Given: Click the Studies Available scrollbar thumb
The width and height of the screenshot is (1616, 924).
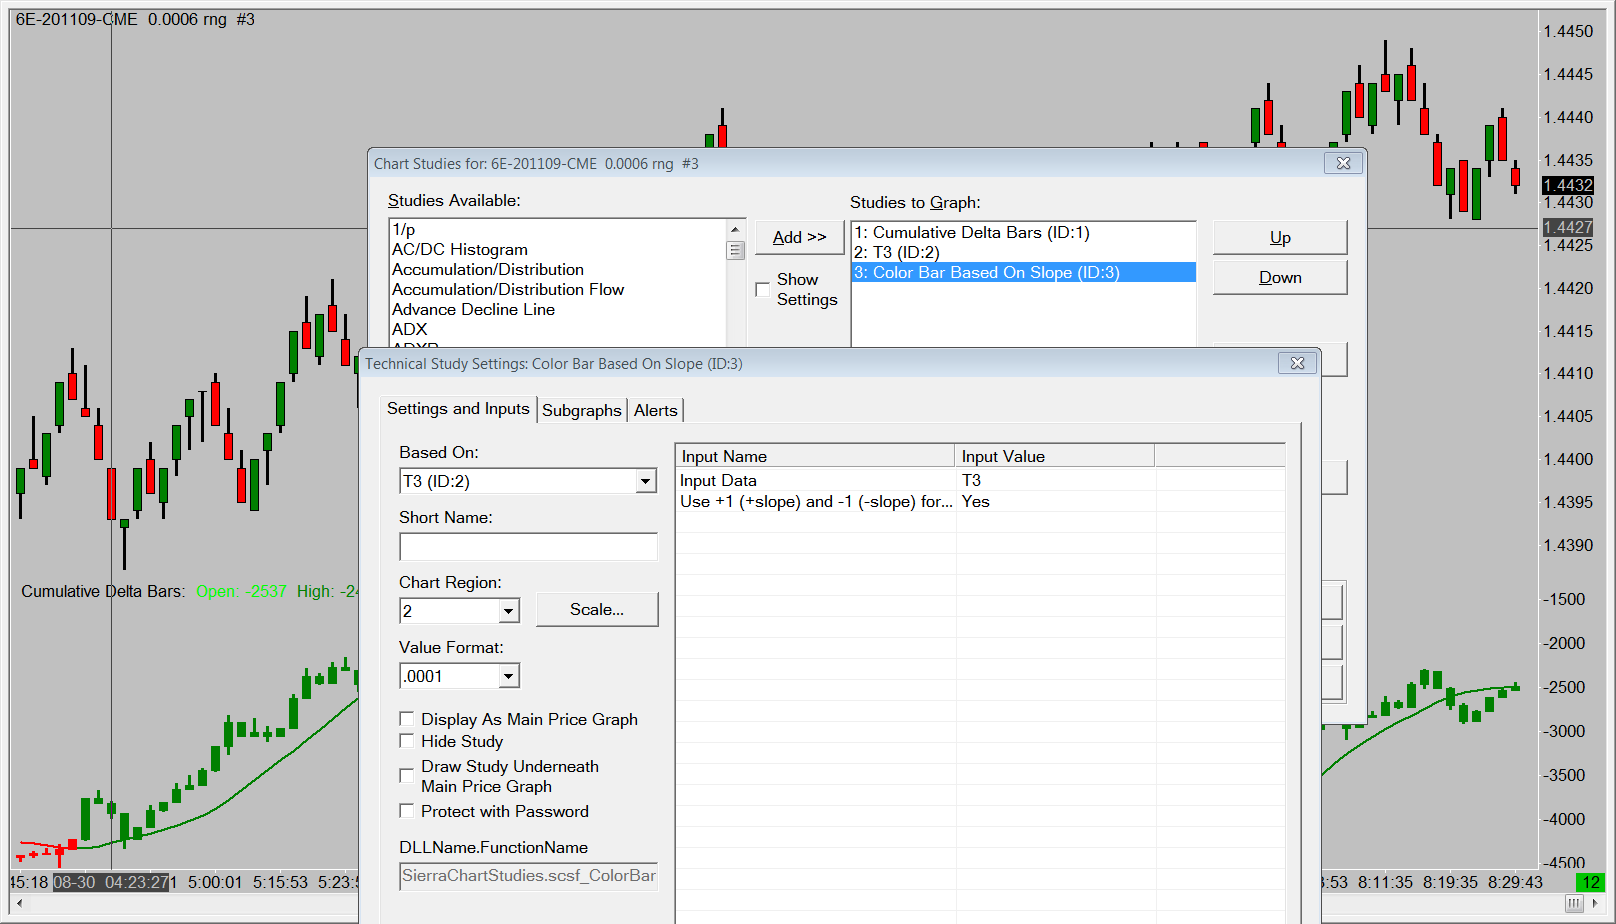Looking at the screenshot, I should coord(736,250).
